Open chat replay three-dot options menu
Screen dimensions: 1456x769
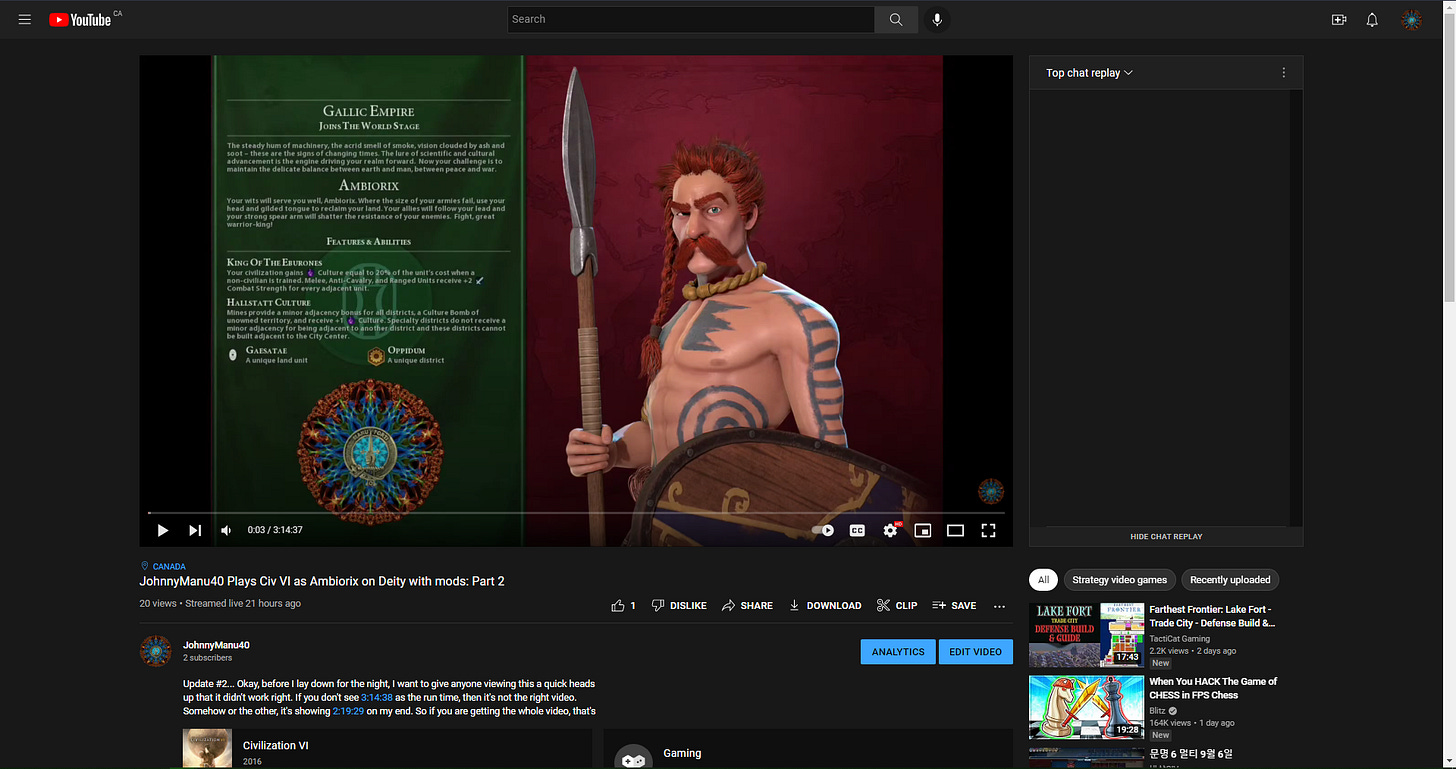pyautogui.click(x=1284, y=73)
